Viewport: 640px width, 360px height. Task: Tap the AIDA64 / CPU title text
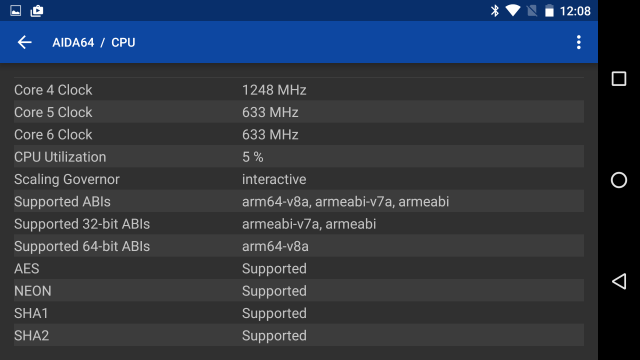click(x=93, y=42)
